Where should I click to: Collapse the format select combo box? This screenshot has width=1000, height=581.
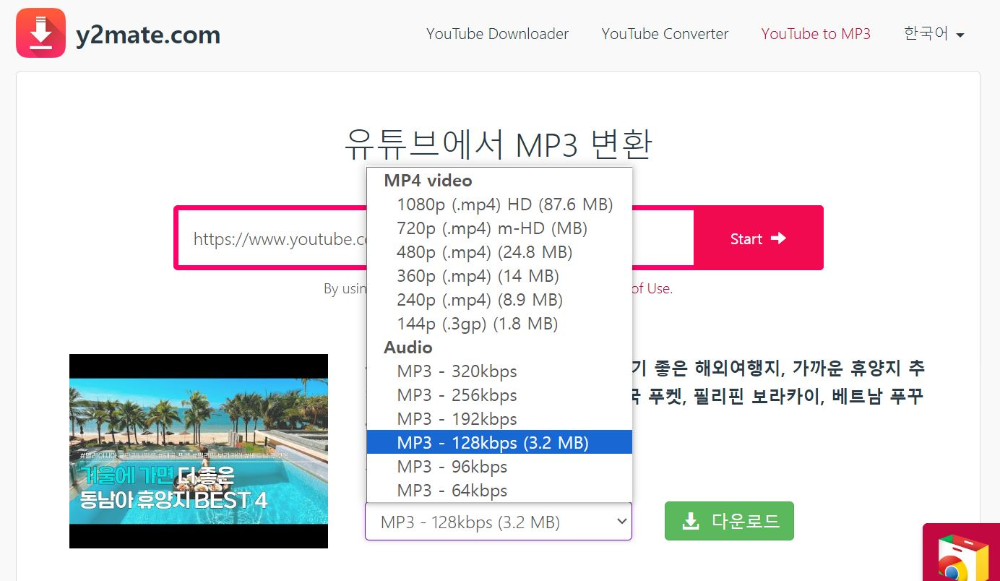click(x=498, y=522)
